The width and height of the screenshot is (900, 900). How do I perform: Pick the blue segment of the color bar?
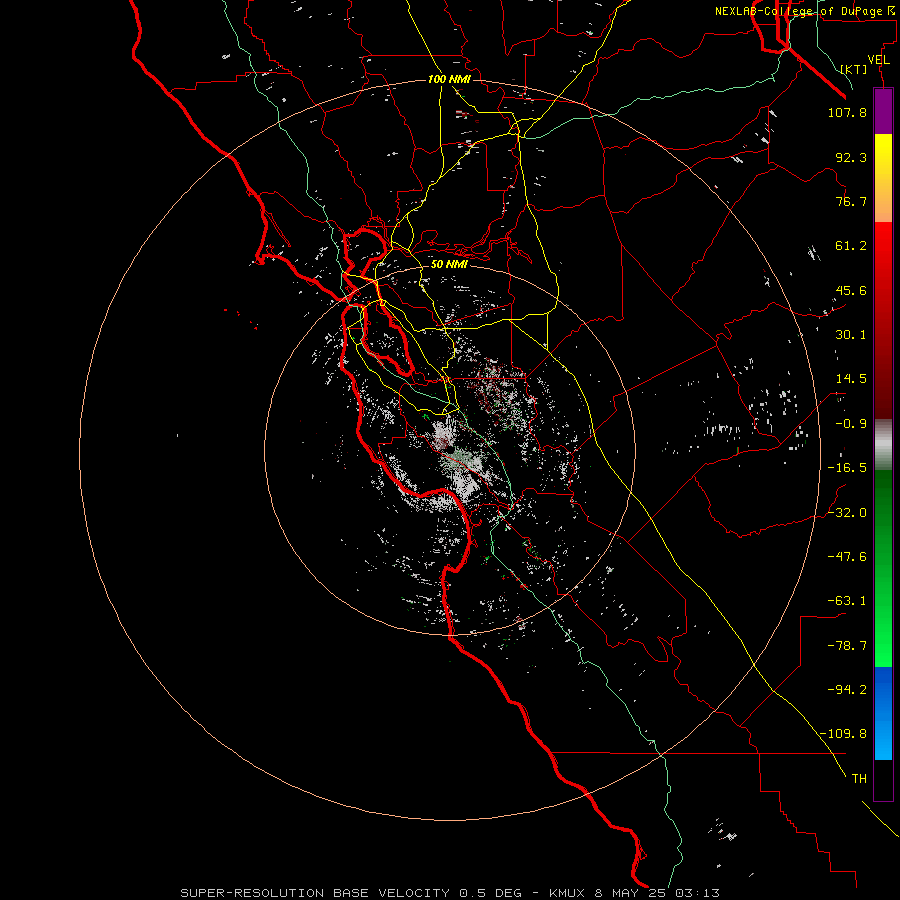(883, 713)
